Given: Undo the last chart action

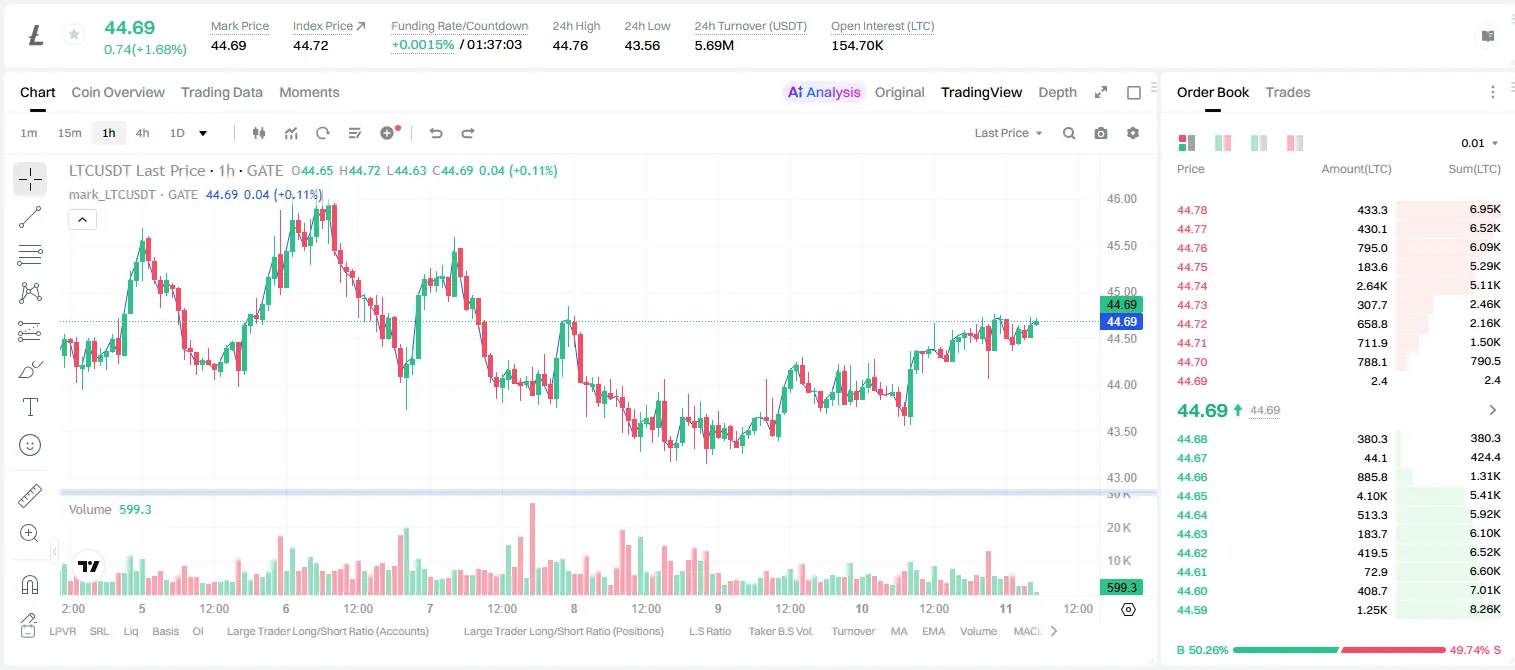Looking at the screenshot, I should [435, 133].
